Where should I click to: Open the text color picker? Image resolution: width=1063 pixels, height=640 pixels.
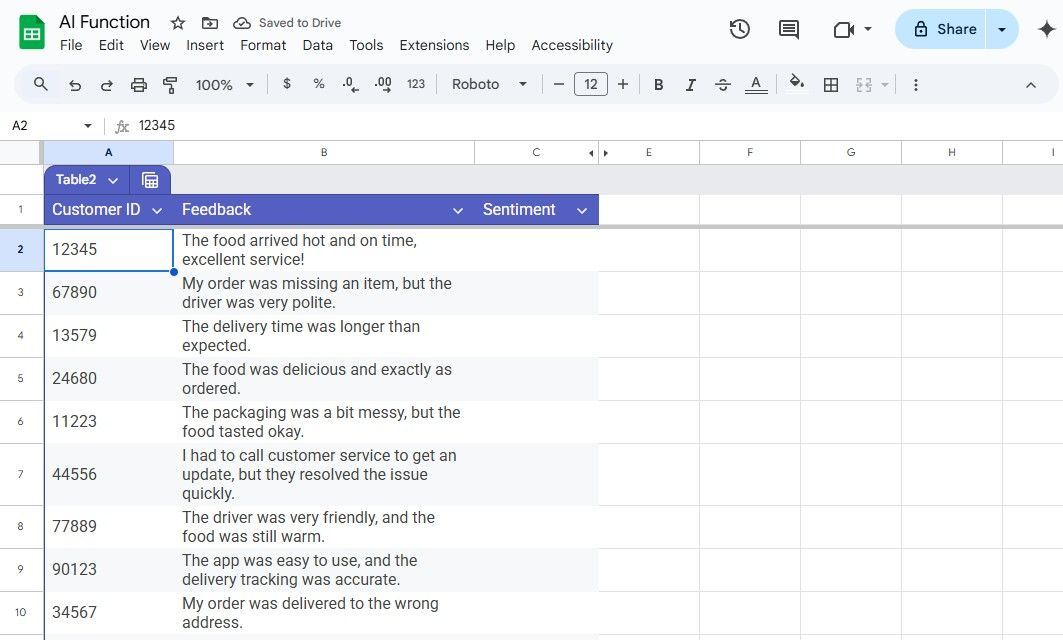coord(756,84)
